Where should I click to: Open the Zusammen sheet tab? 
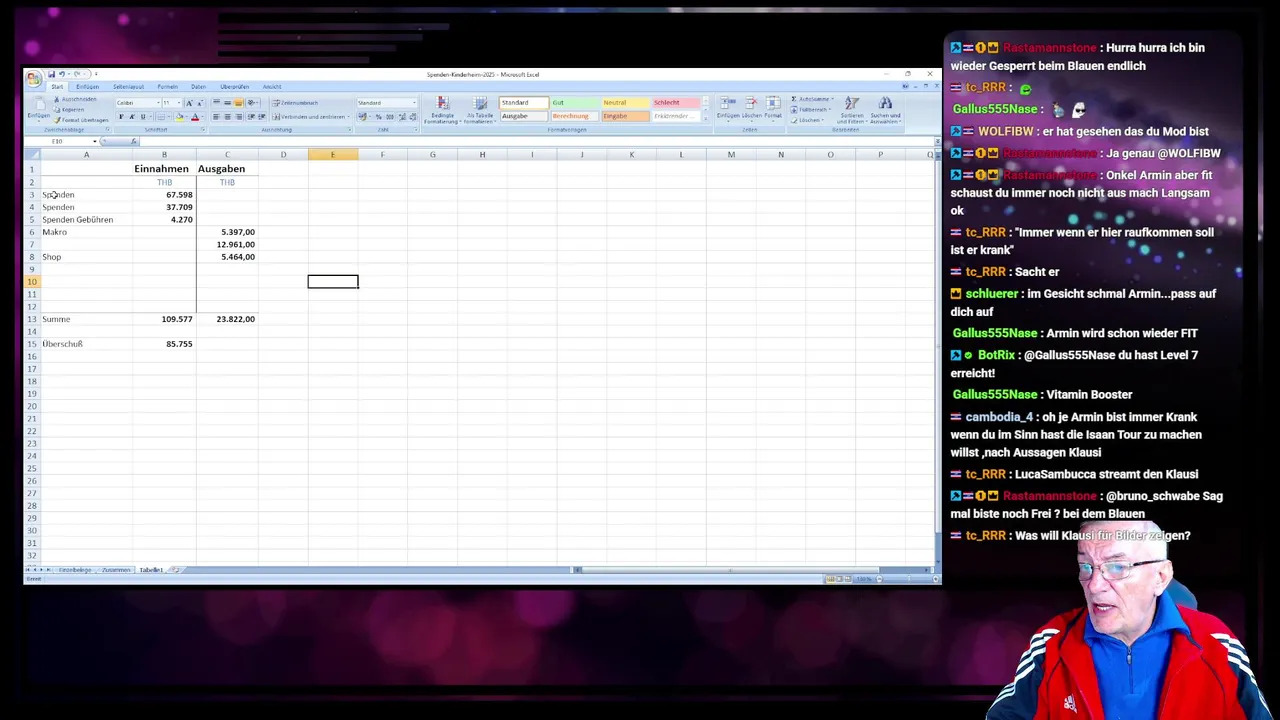[116, 570]
